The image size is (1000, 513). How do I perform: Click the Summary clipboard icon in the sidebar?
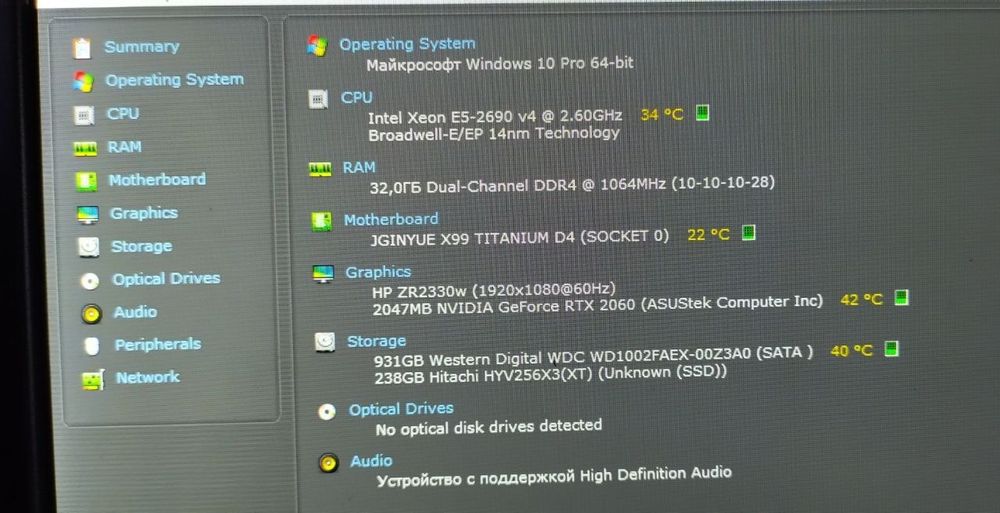pyautogui.click(x=82, y=48)
